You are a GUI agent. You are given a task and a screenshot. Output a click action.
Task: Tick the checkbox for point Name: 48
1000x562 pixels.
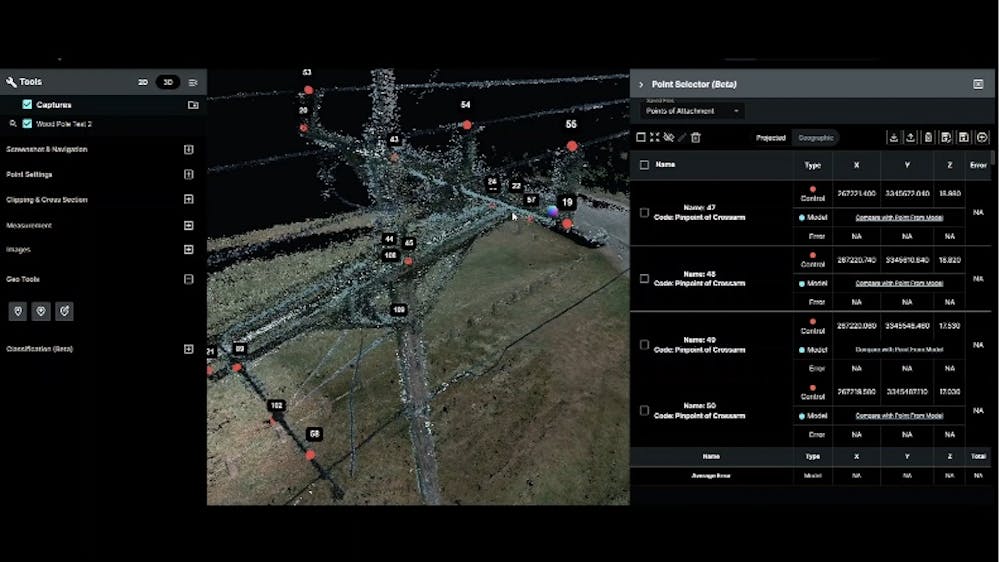pyautogui.click(x=644, y=279)
